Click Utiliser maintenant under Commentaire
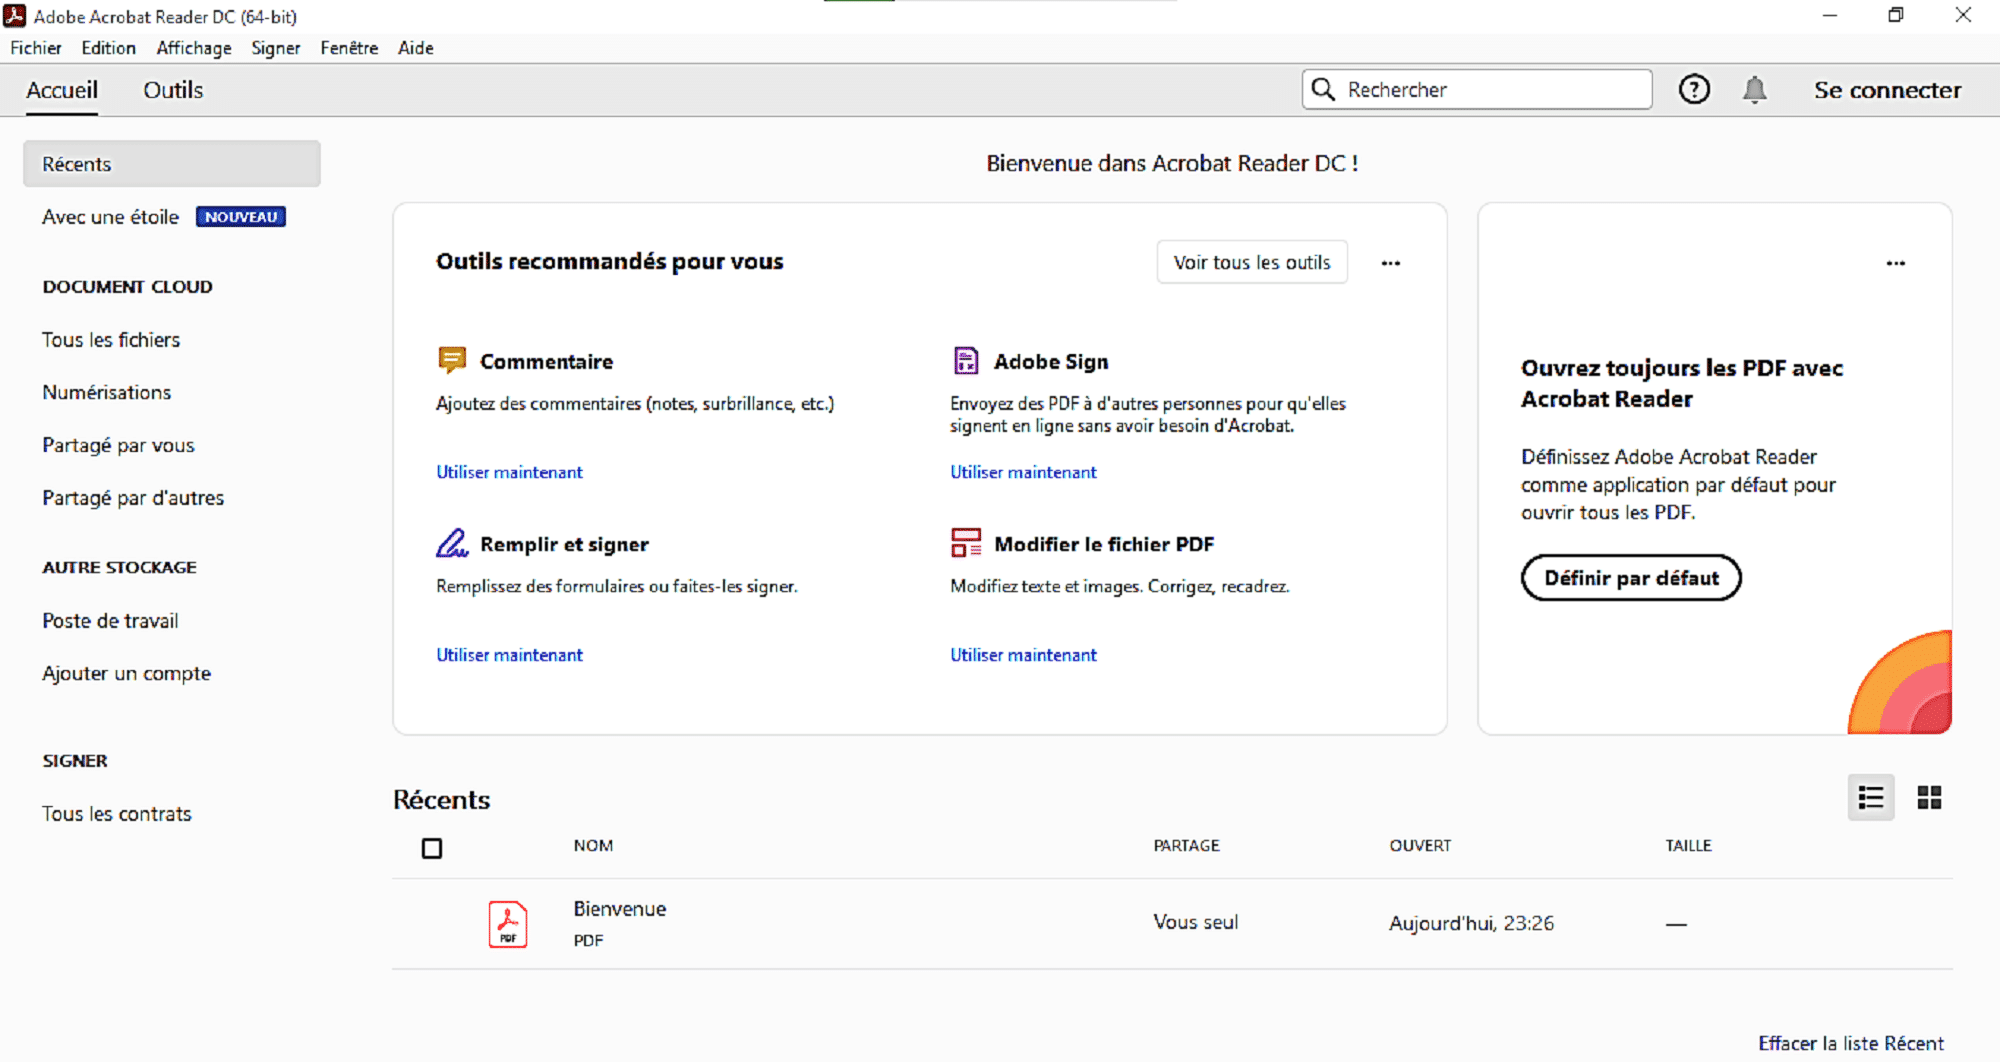Image resolution: width=2000 pixels, height=1062 pixels. pos(509,472)
